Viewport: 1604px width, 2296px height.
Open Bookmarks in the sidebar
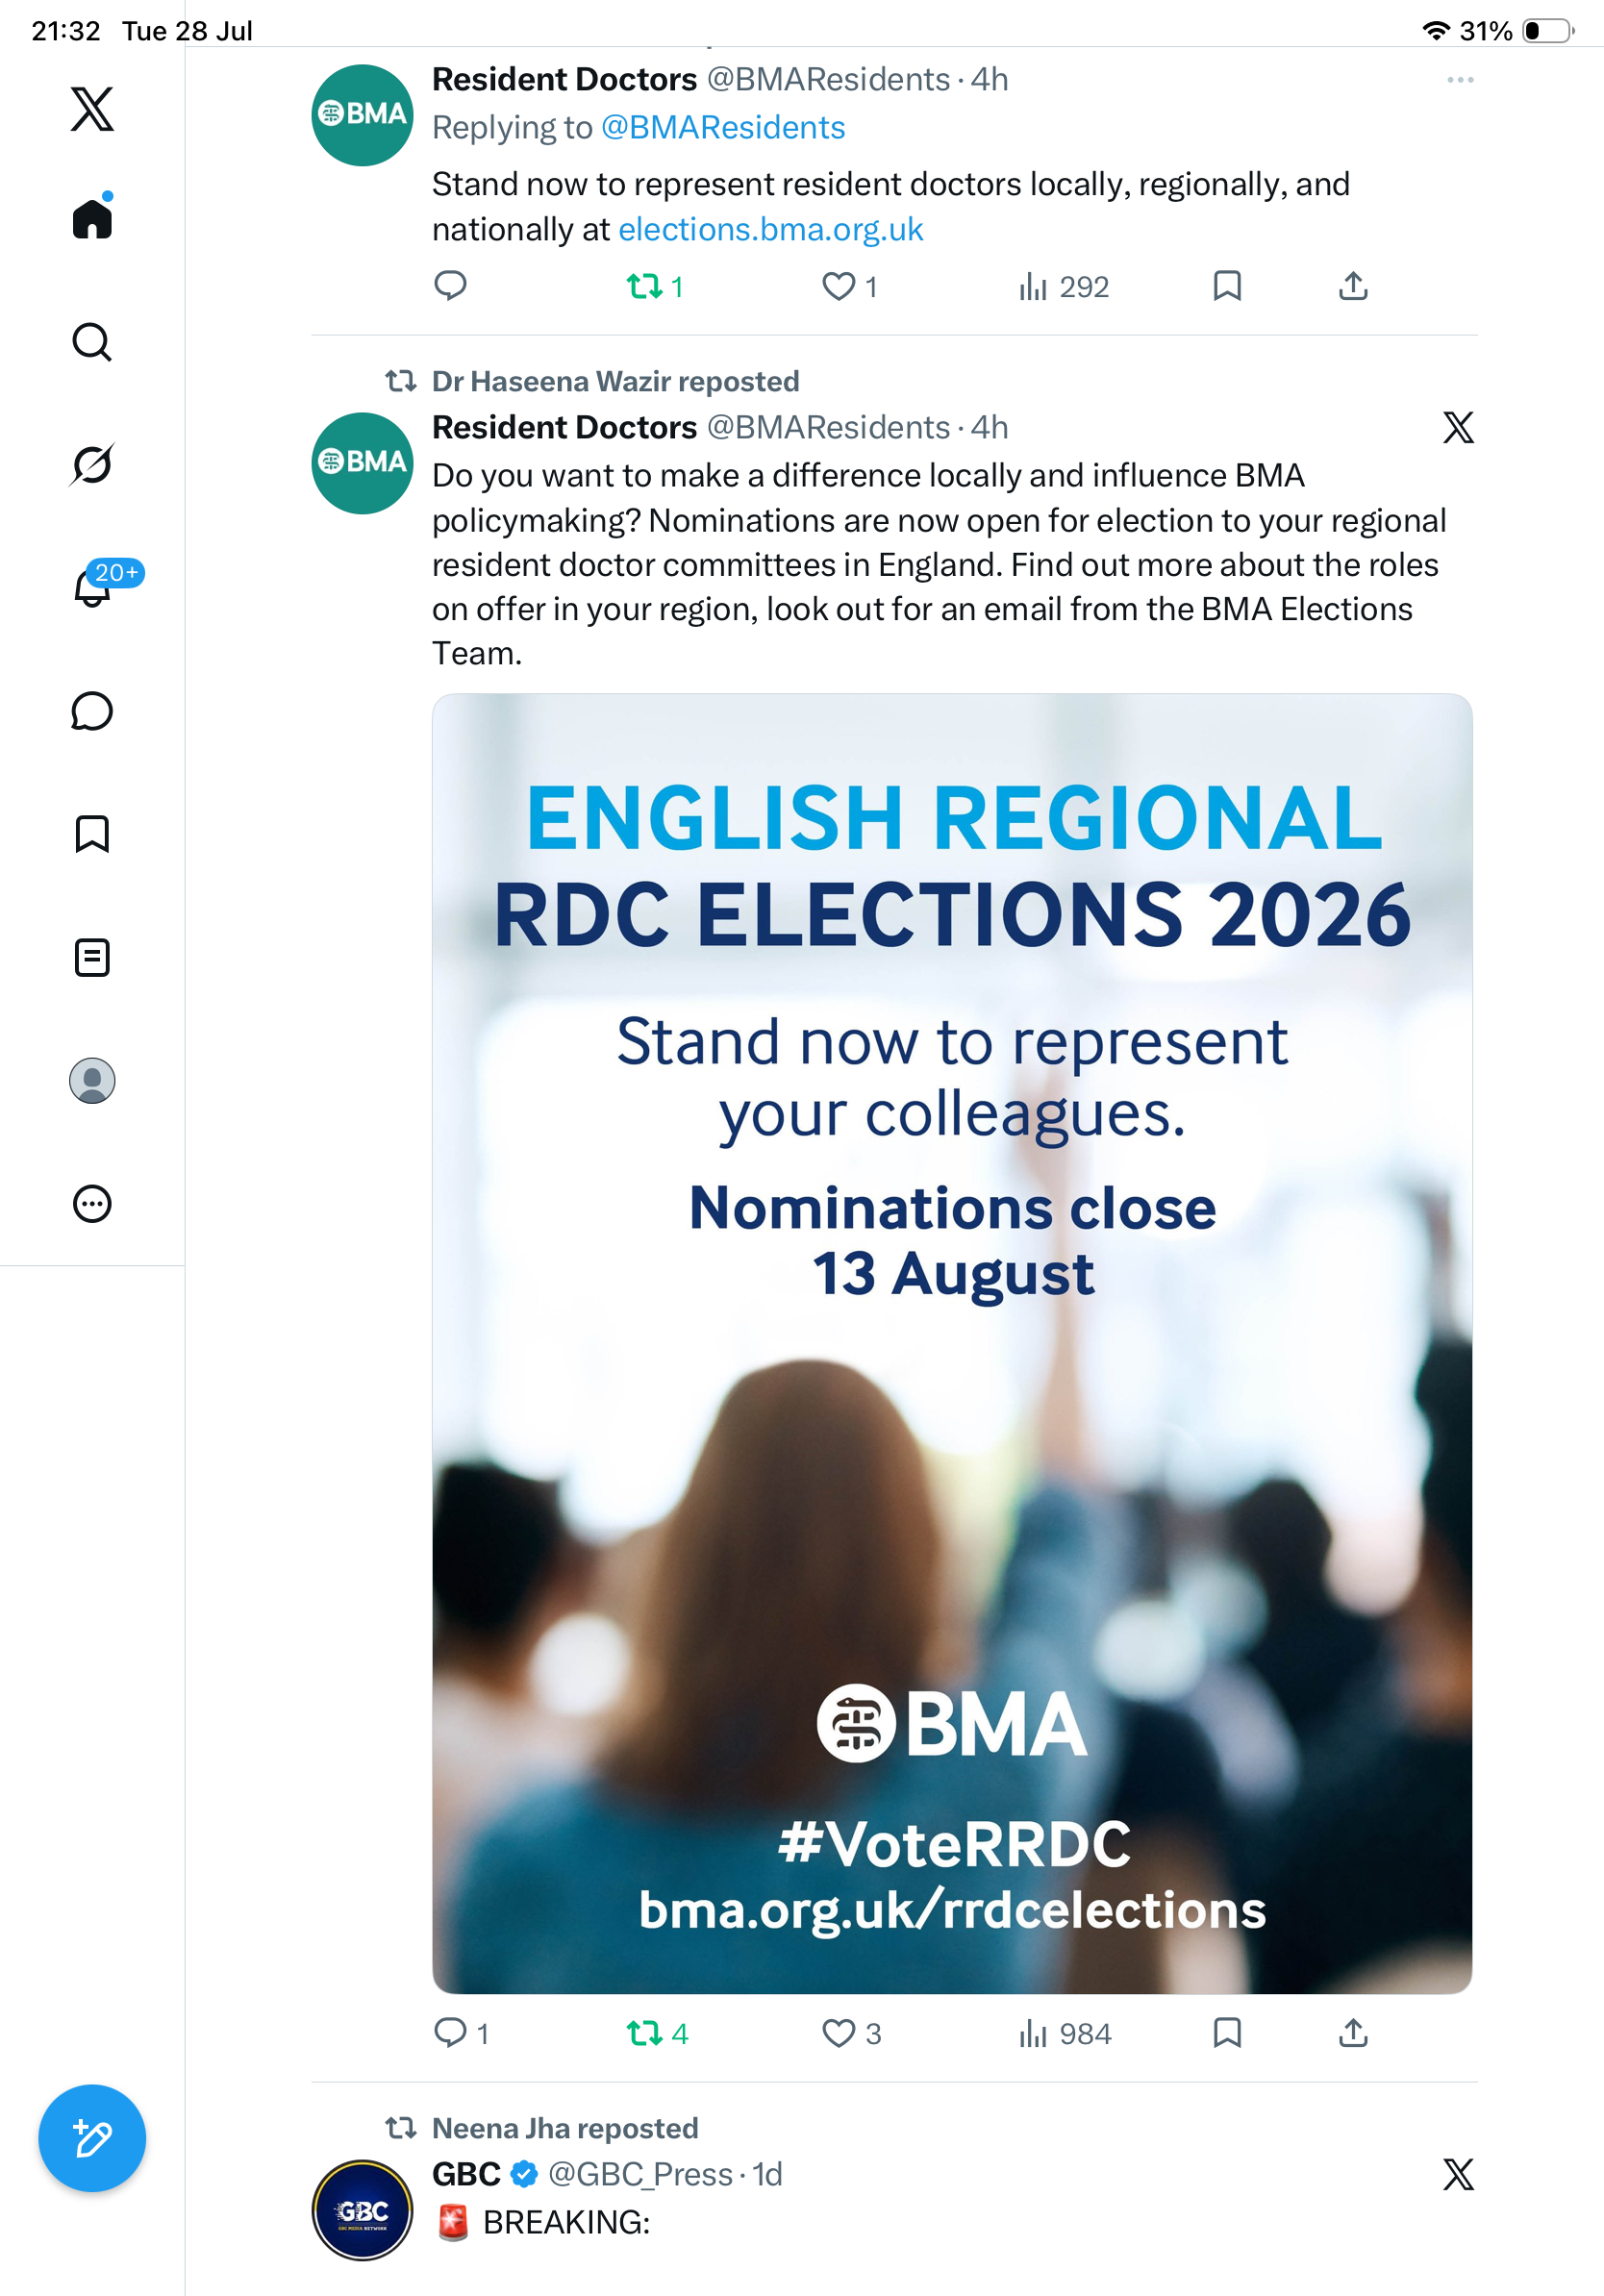coord(92,834)
